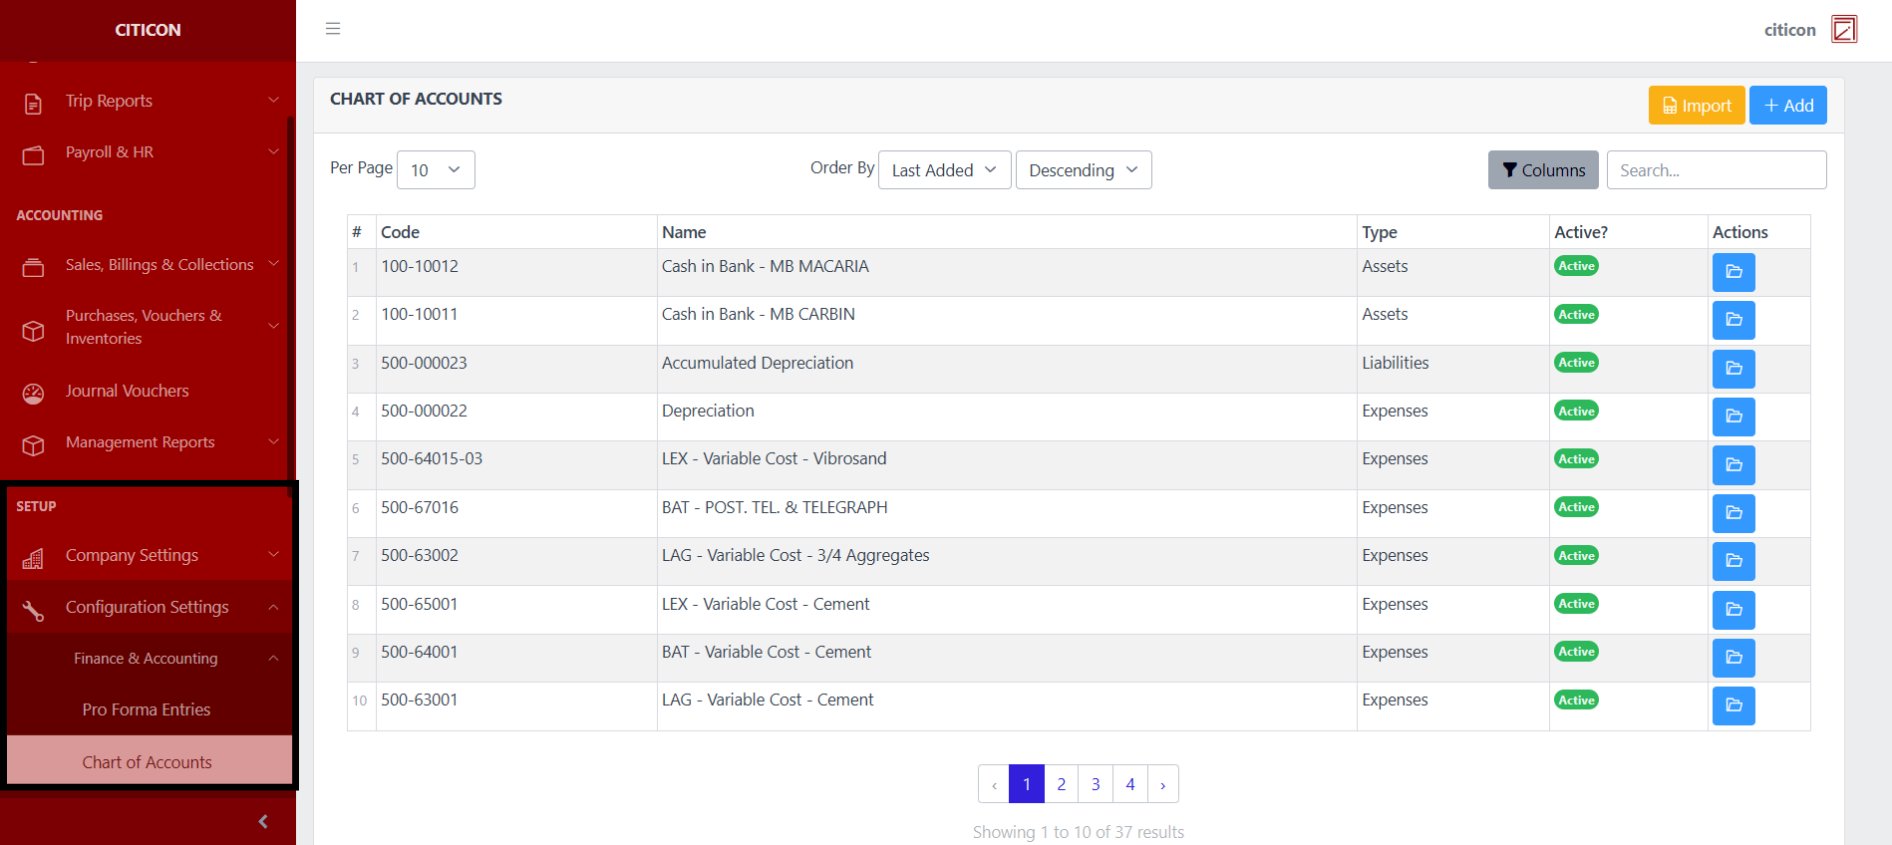The height and width of the screenshot is (845, 1892).
Task: Open folder icon for Cash in Bank - MB MACARIA
Action: click(1733, 272)
